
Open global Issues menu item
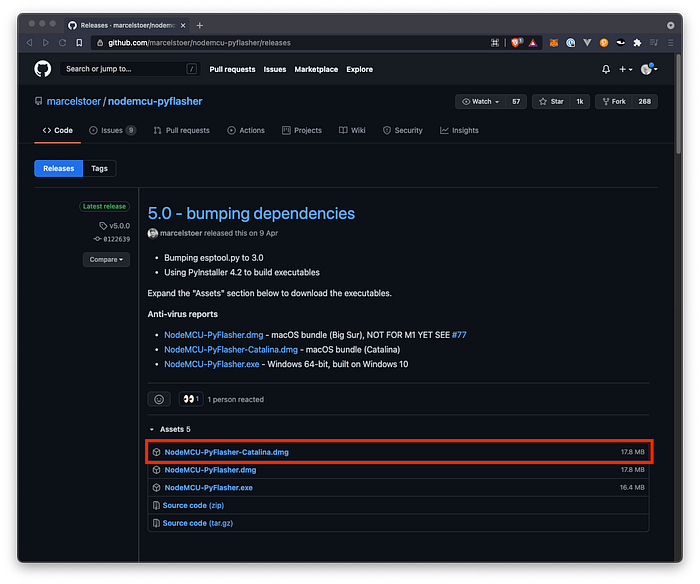275,69
